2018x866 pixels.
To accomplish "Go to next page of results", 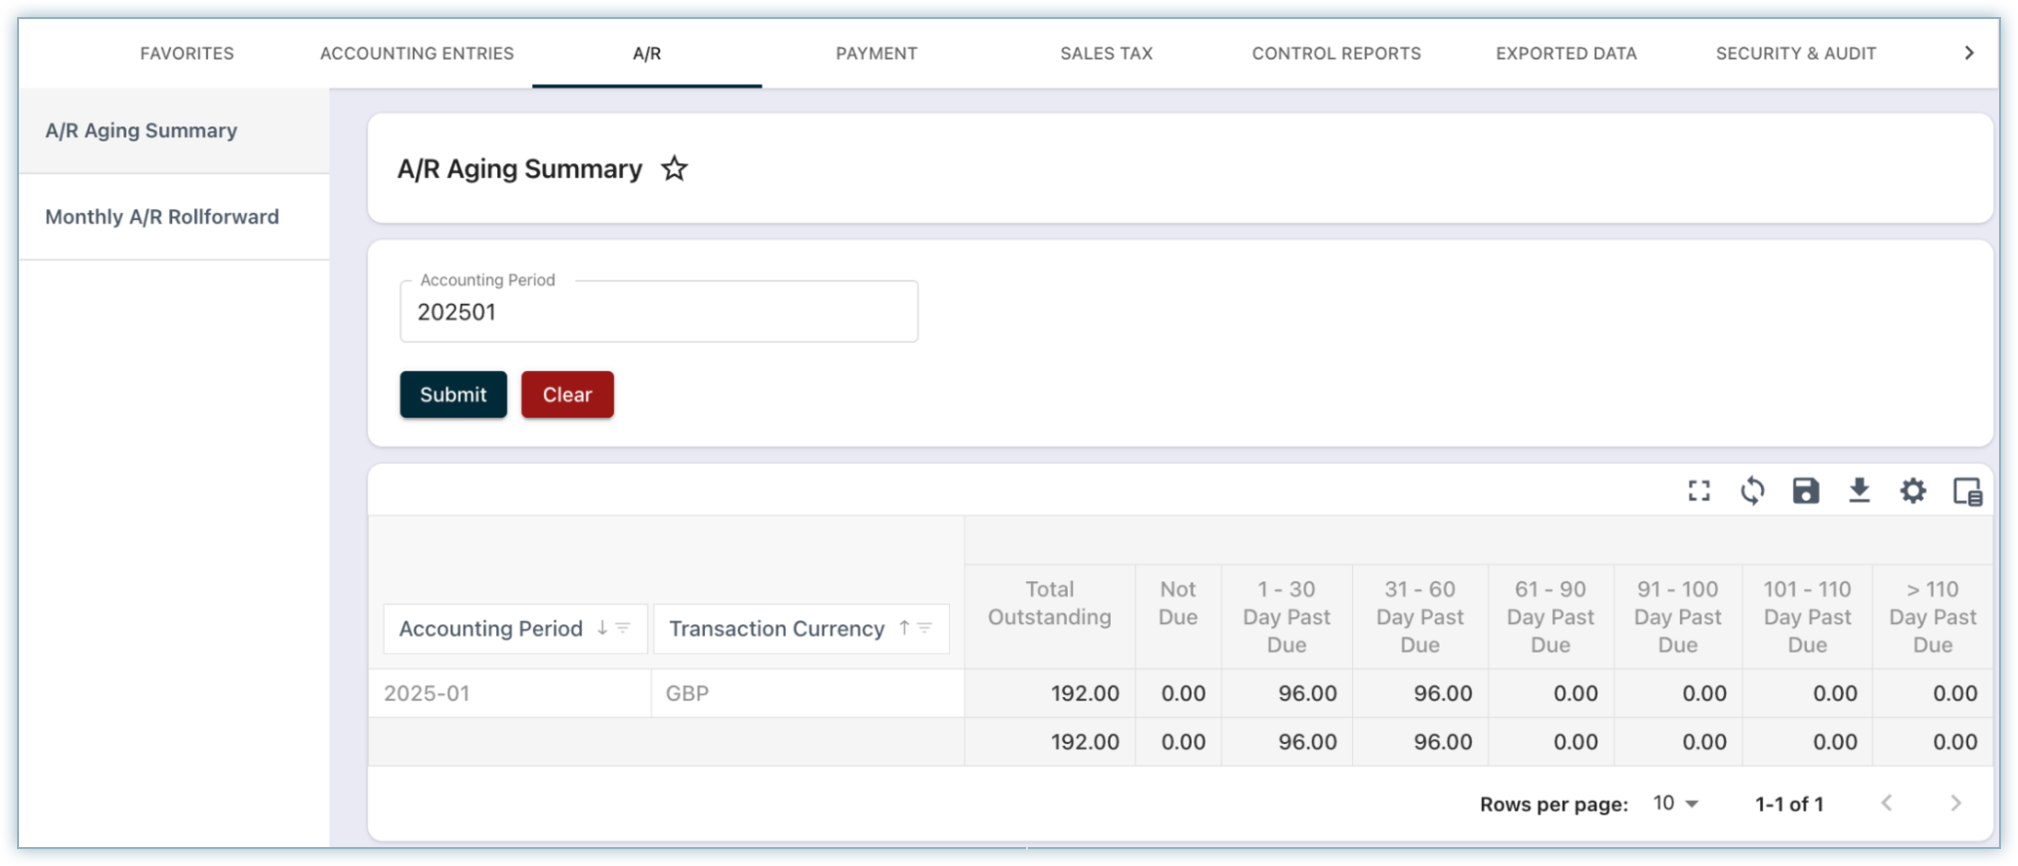I will [1955, 803].
